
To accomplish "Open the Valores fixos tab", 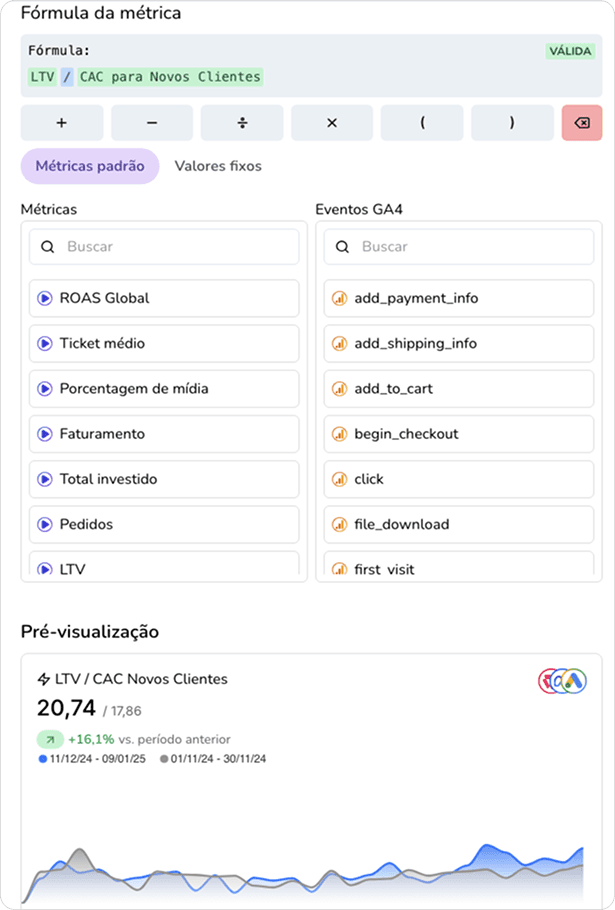I will pyautogui.click(x=218, y=166).
